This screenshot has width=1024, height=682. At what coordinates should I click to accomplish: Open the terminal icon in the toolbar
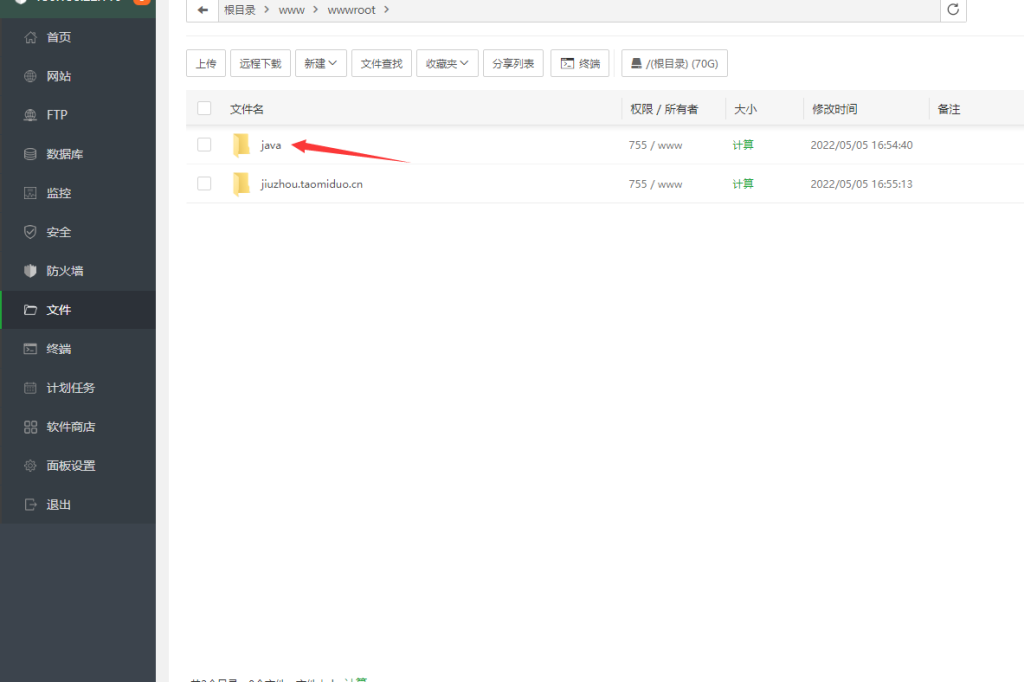[x=580, y=63]
